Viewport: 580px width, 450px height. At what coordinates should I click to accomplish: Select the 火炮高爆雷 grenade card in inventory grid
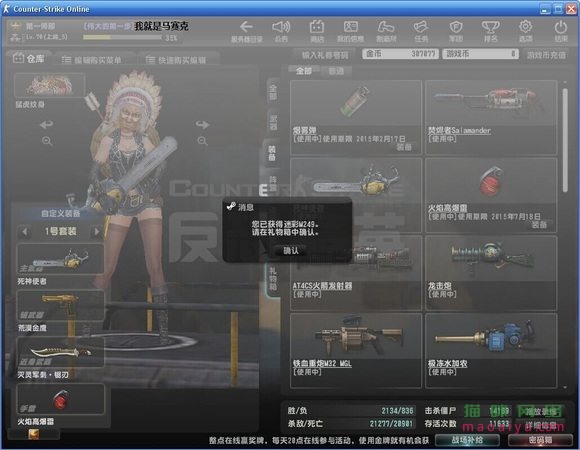pos(491,195)
